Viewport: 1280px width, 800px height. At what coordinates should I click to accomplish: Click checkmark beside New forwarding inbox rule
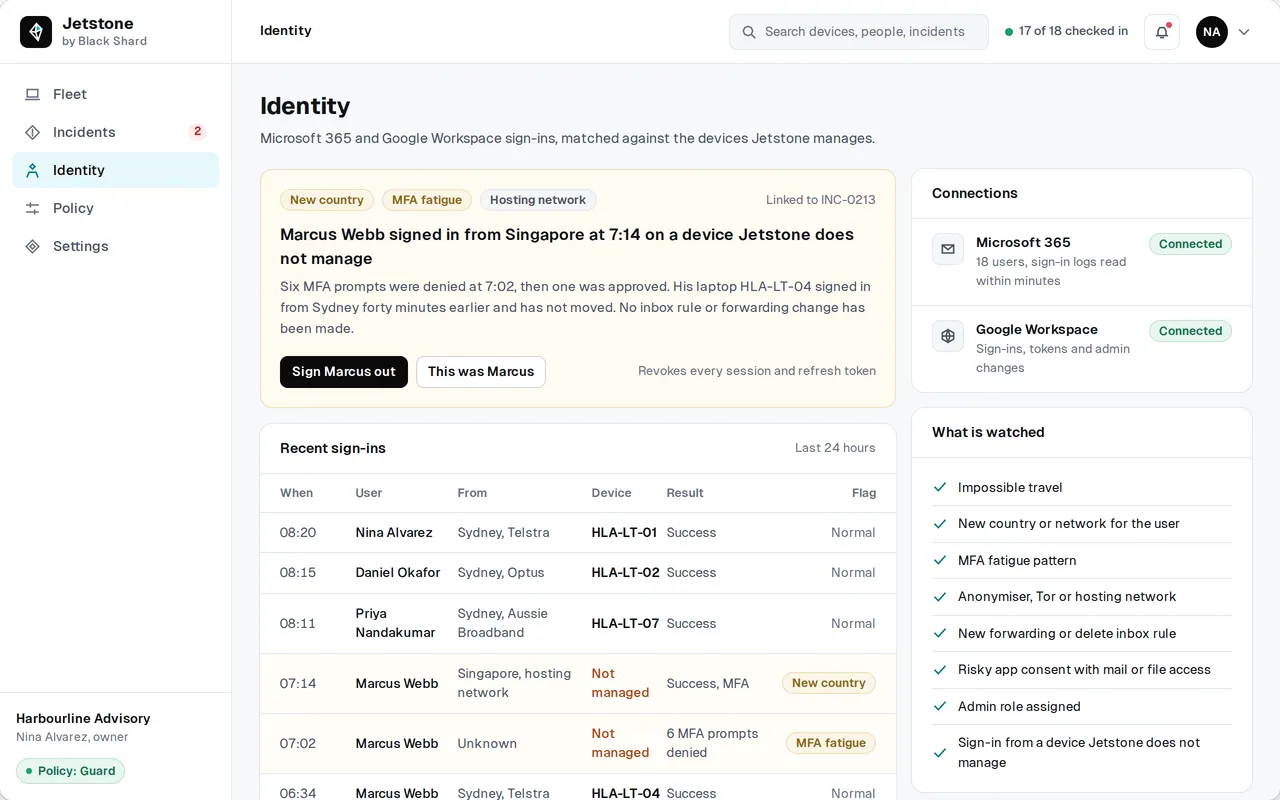pos(940,633)
